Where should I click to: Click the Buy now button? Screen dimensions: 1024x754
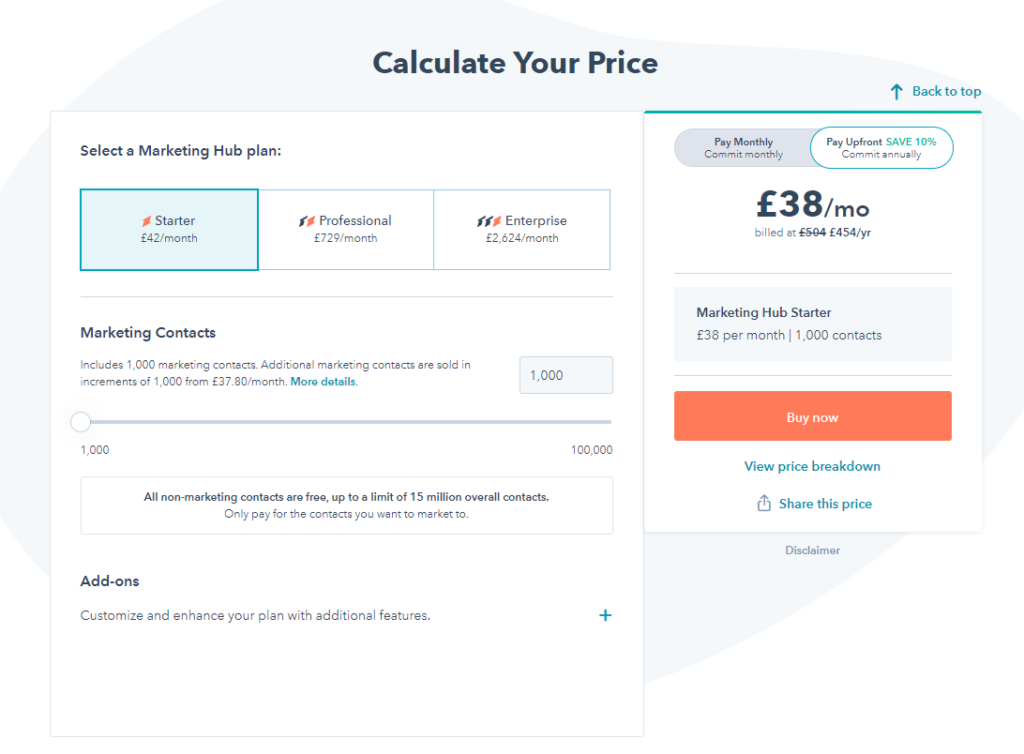812,415
